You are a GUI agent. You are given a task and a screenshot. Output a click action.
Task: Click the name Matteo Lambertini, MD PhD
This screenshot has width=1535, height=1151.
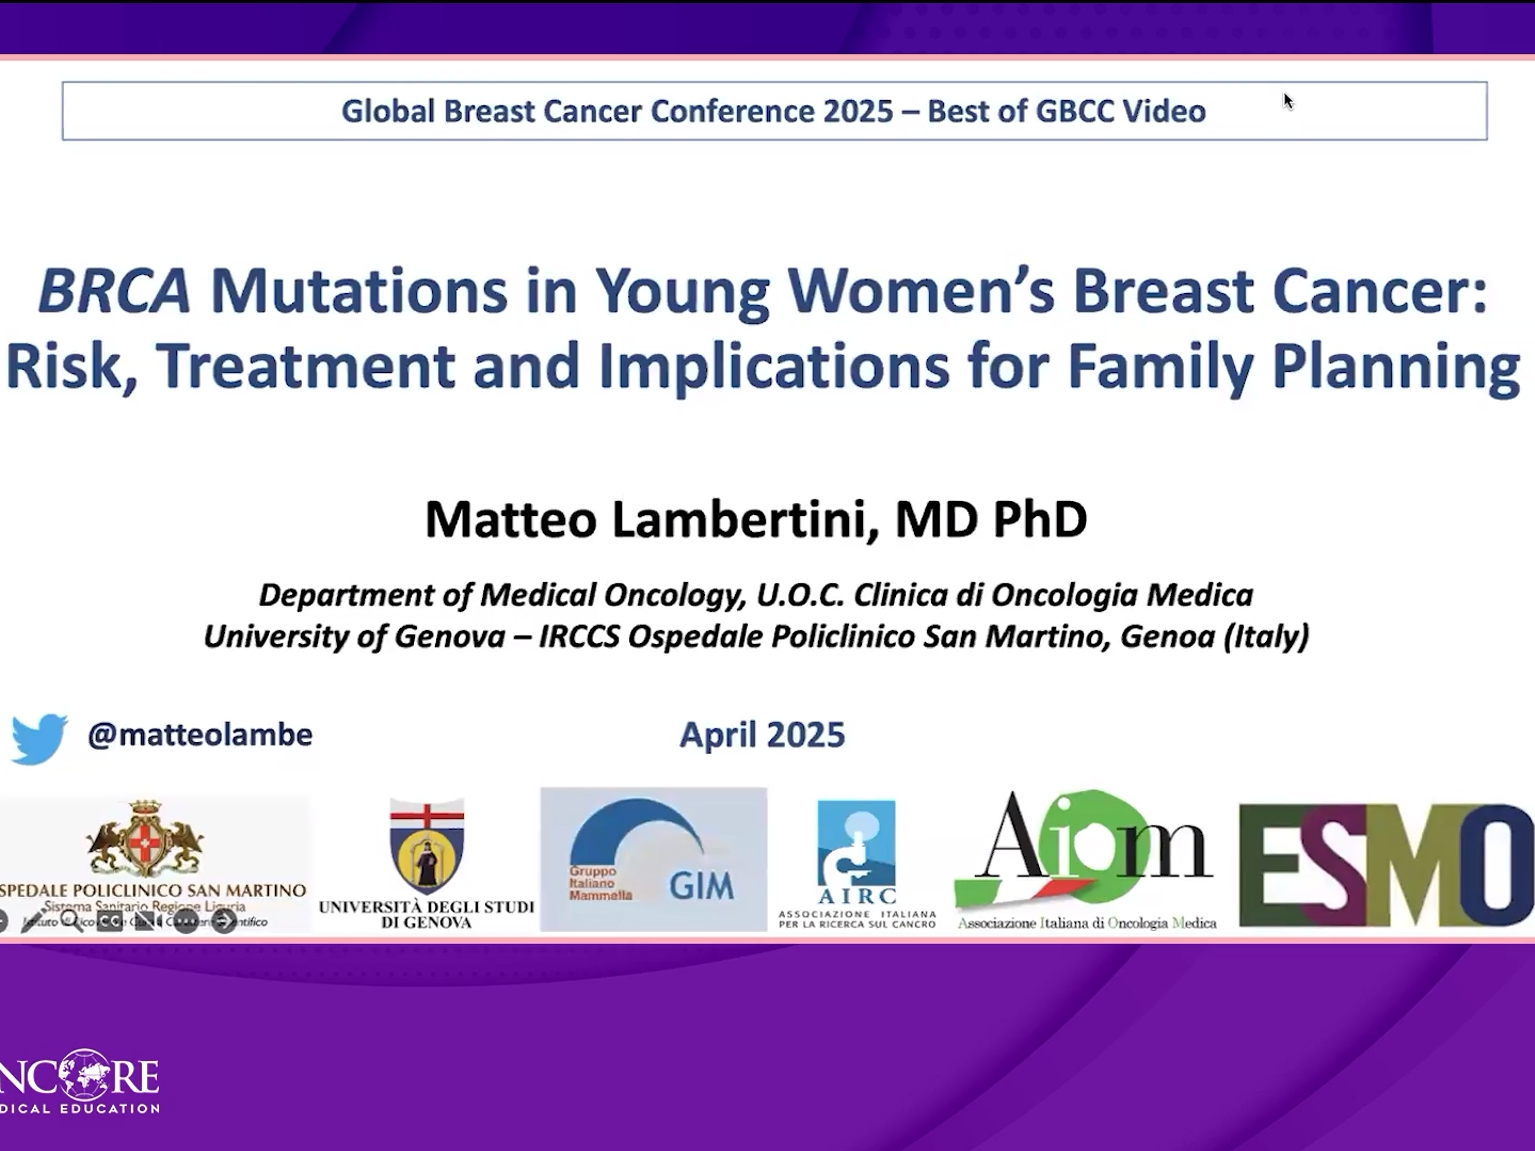click(x=756, y=519)
